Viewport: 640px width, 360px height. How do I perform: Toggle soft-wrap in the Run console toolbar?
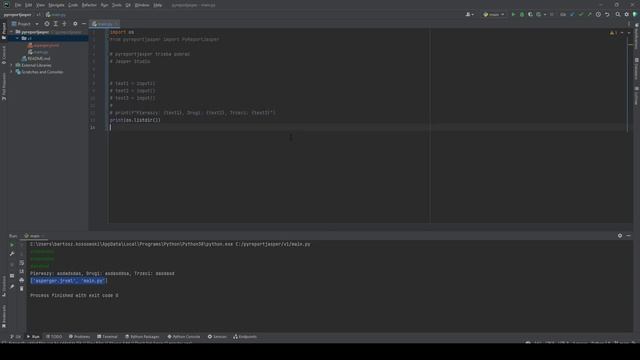pyautogui.click(x=22, y=262)
